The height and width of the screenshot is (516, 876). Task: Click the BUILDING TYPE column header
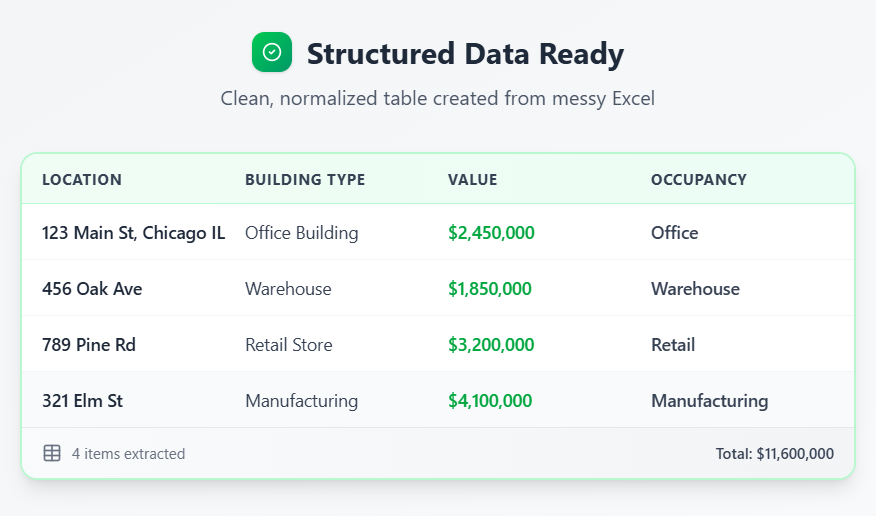coord(305,180)
